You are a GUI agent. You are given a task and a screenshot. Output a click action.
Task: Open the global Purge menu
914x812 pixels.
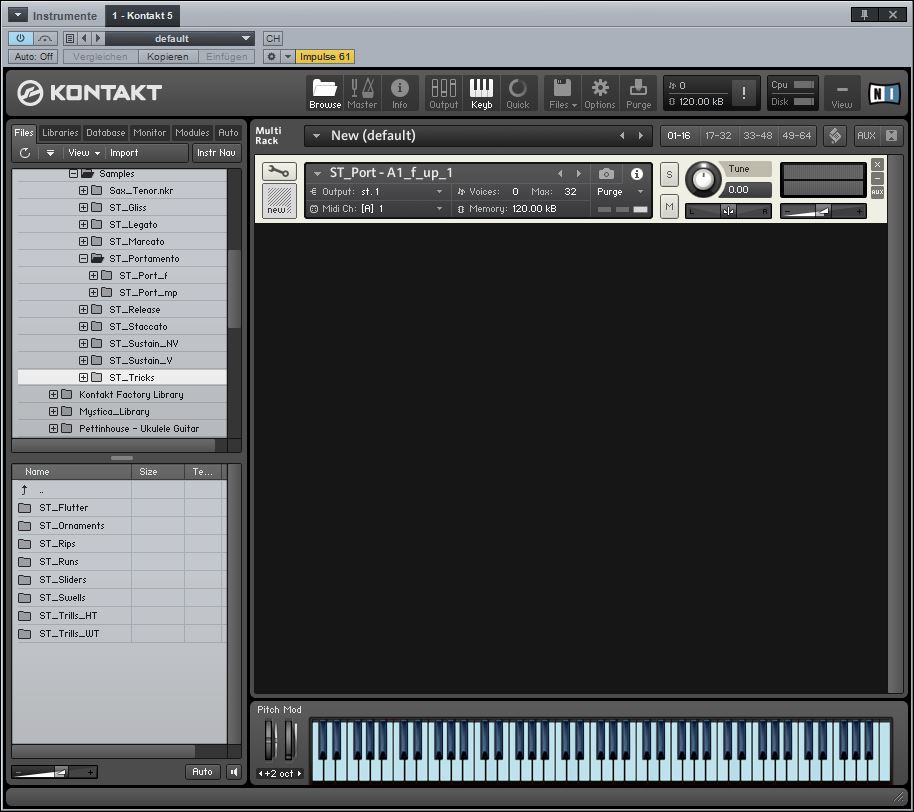(638, 93)
